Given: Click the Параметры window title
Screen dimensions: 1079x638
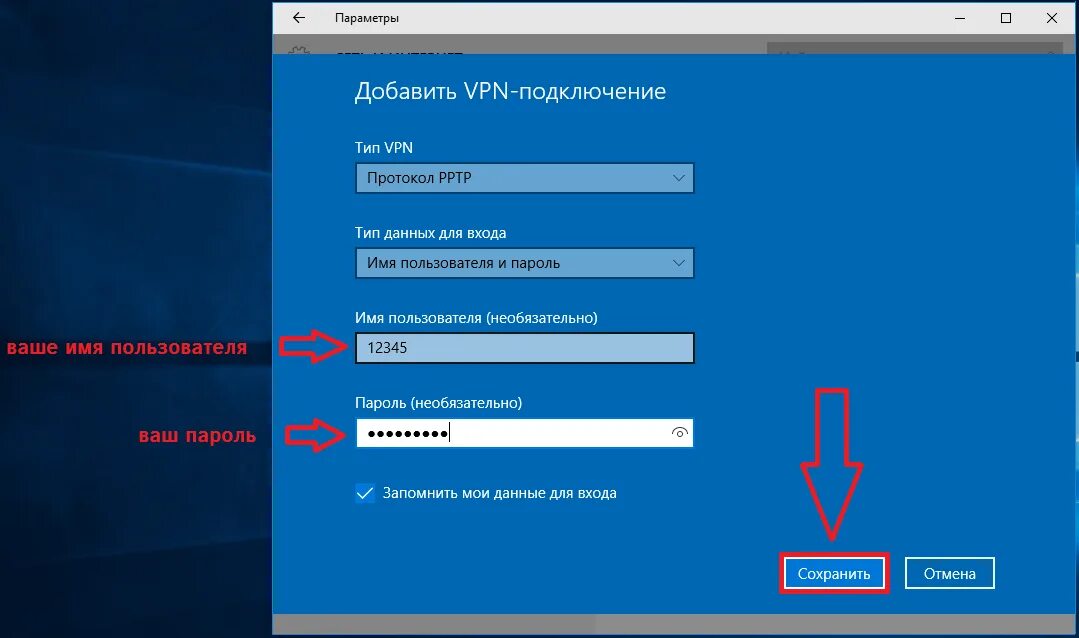Looking at the screenshot, I should tap(367, 18).
